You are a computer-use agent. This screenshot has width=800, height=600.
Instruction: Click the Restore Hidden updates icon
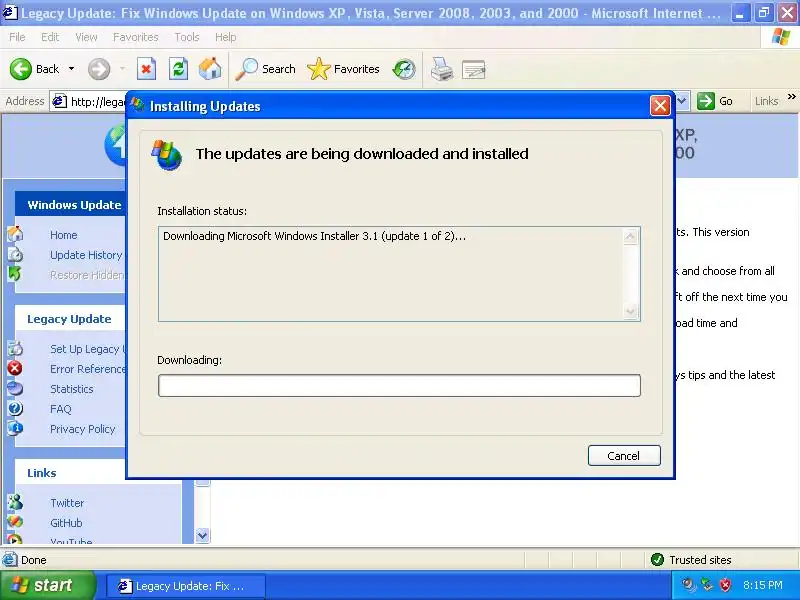(x=15, y=273)
